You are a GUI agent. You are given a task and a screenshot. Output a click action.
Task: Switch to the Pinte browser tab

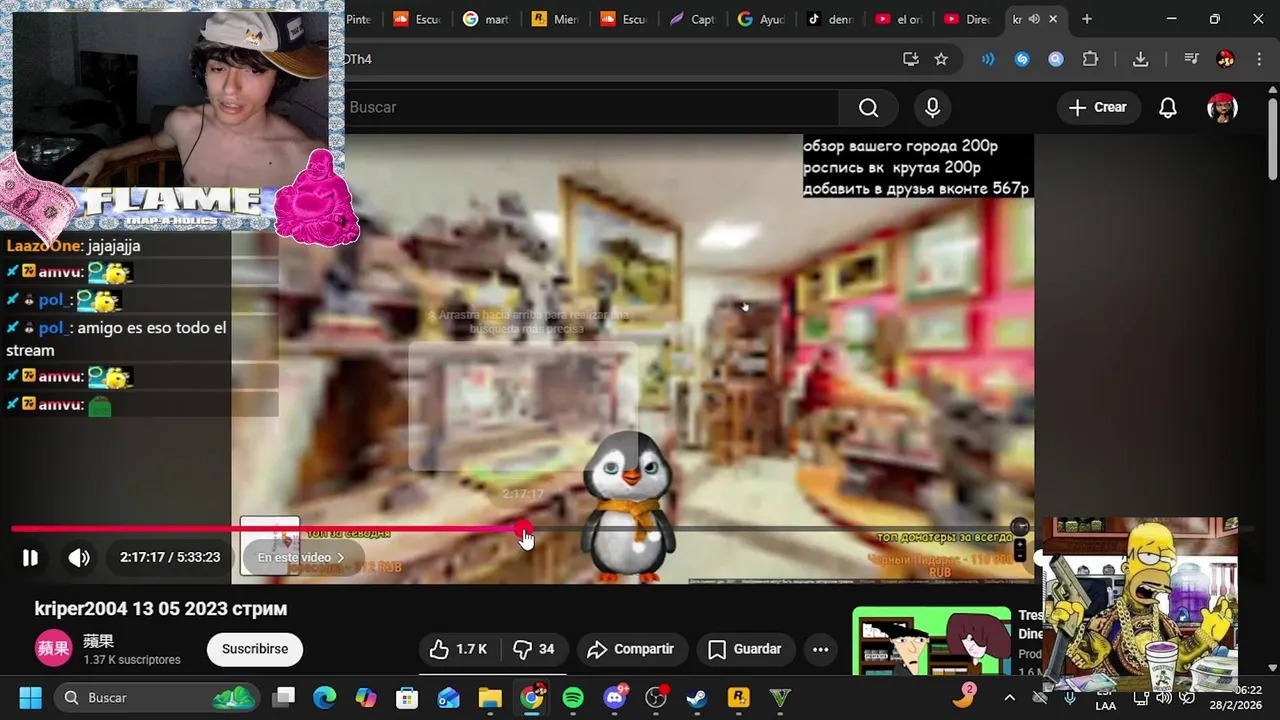pyautogui.click(x=359, y=19)
